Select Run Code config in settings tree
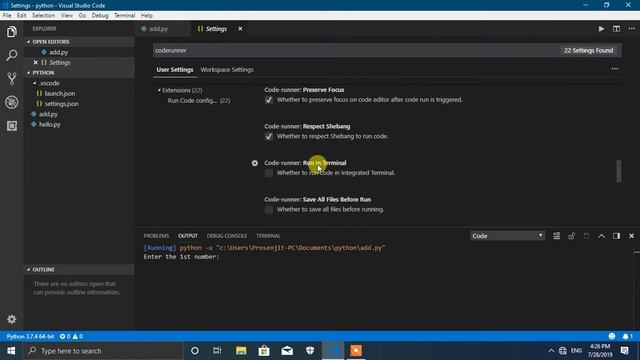Image resolution: width=640 pixels, height=360 pixels. 199,100
